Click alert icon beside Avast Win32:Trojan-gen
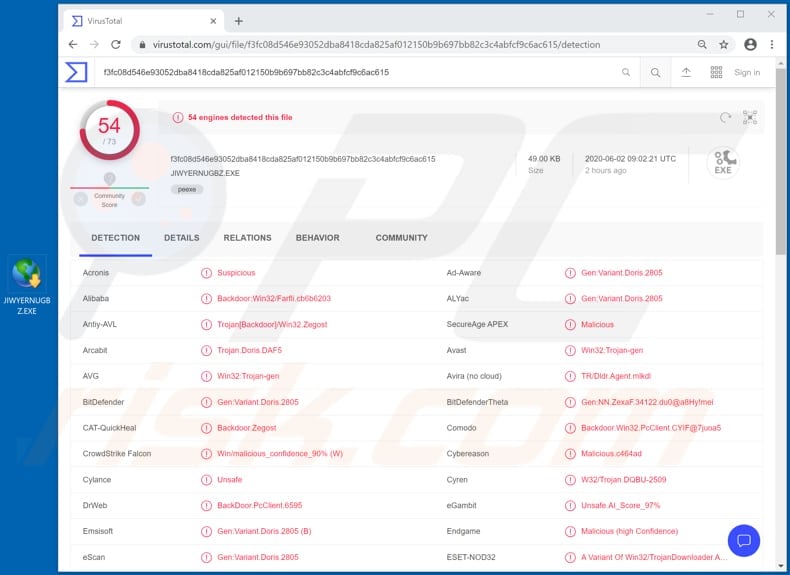The height and width of the screenshot is (575, 790). click(570, 350)
